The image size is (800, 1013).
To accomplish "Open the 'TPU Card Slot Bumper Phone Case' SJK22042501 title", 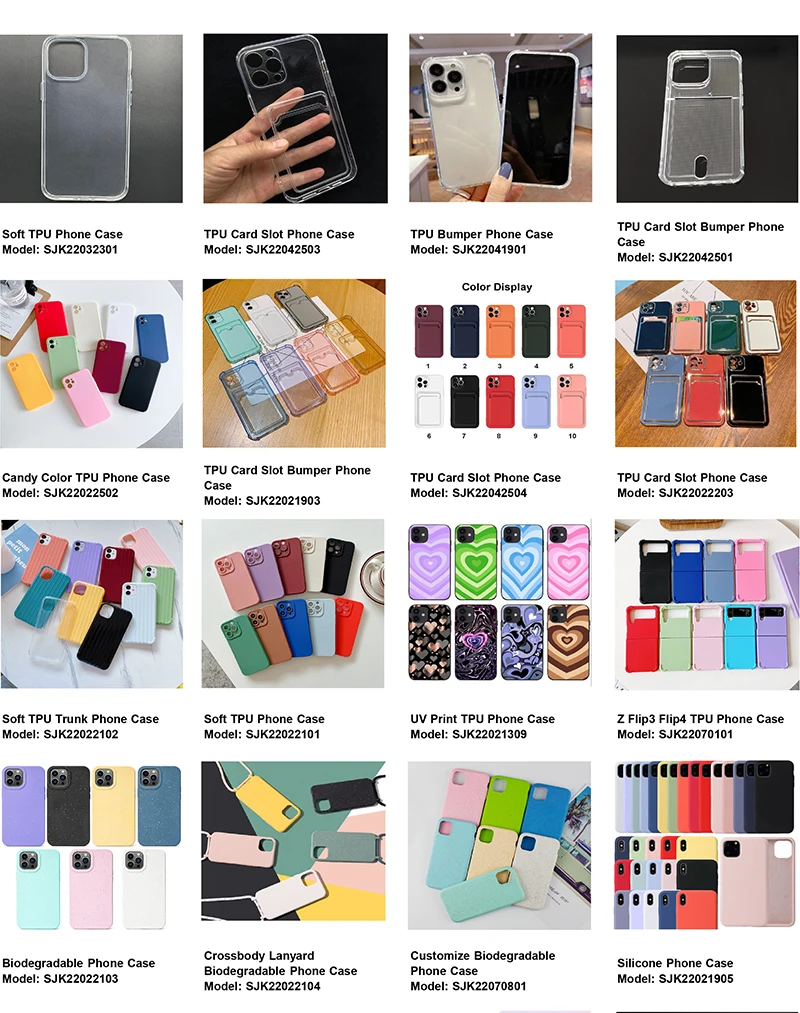I will [700, 234].
